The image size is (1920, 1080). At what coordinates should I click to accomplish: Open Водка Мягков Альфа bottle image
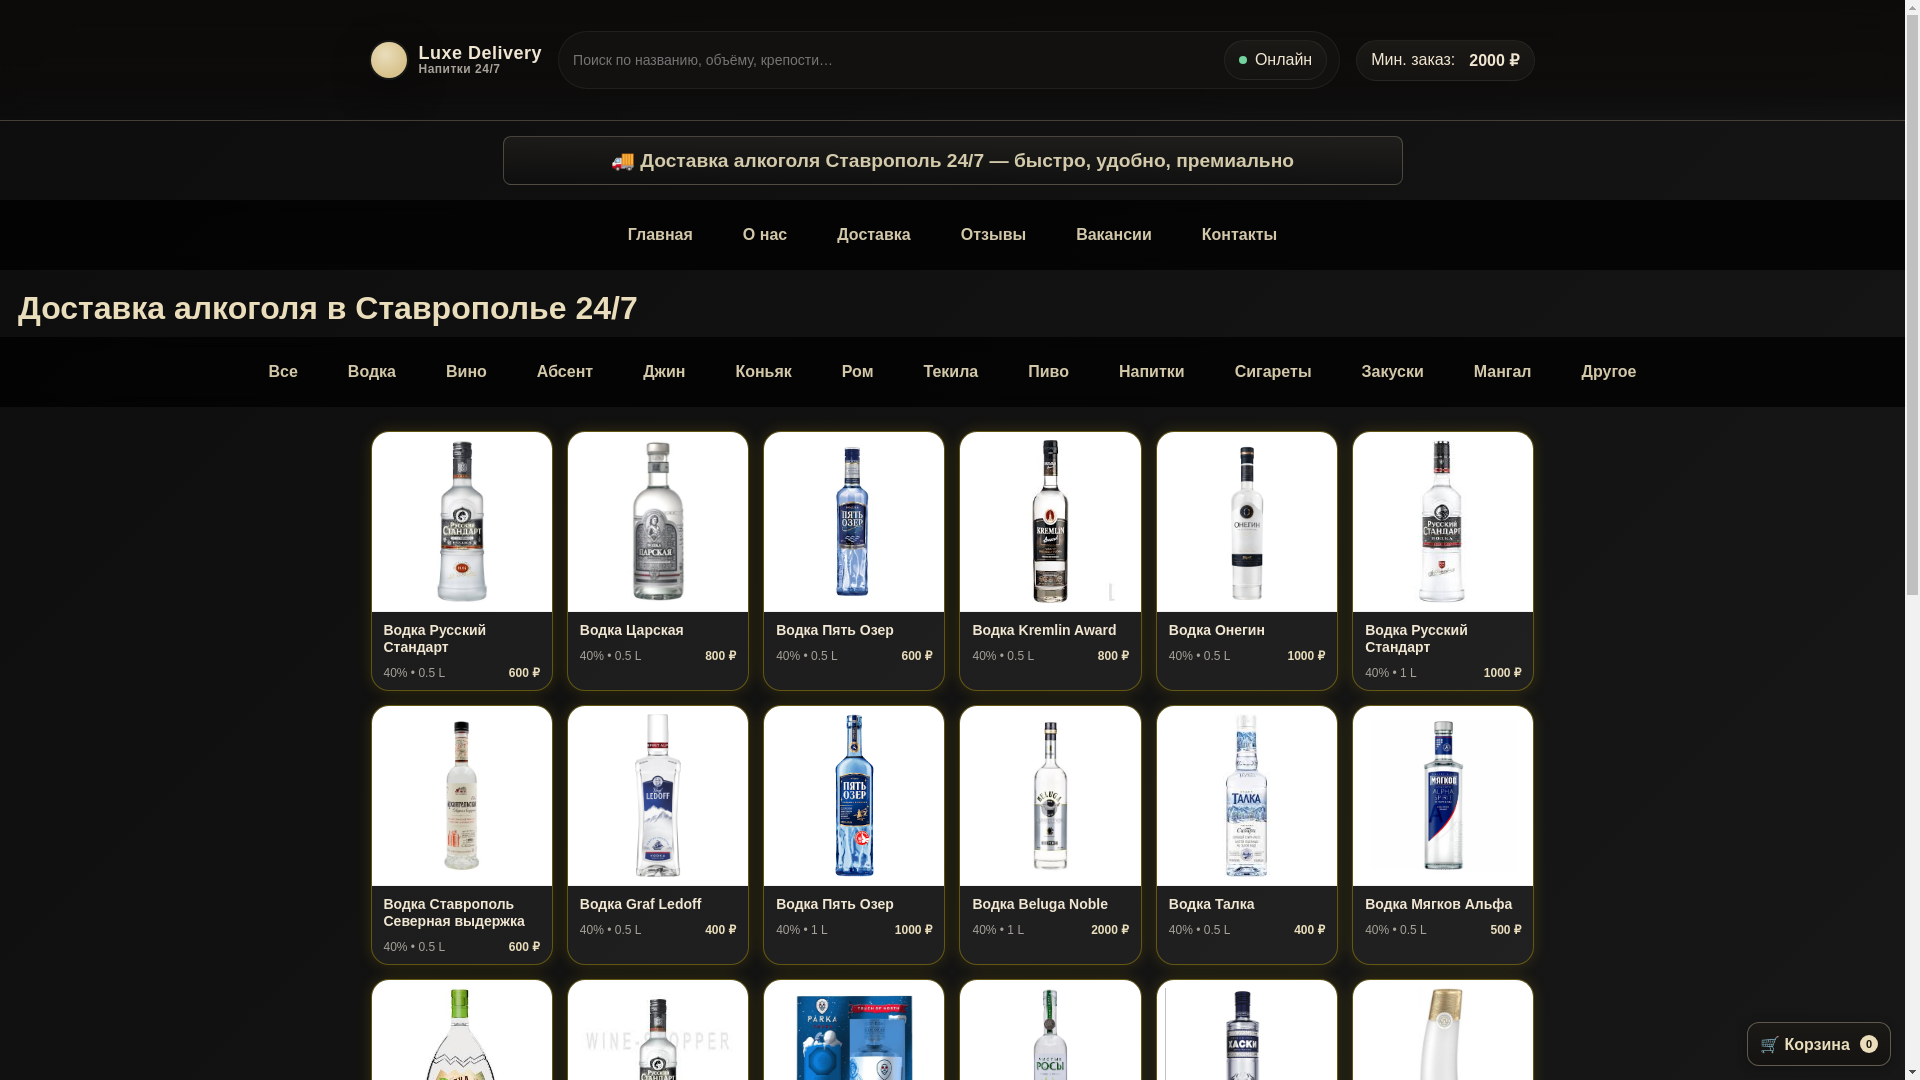(1443, 796)
